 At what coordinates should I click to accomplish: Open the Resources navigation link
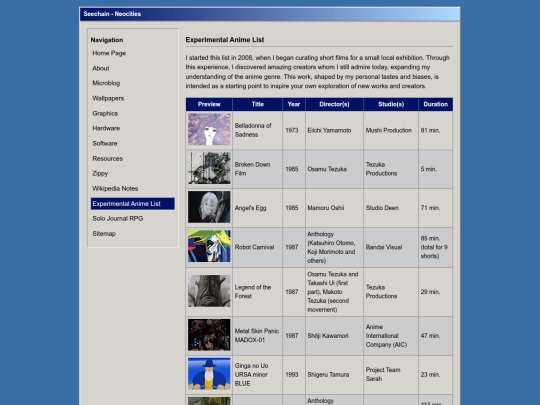coord(107,158)
